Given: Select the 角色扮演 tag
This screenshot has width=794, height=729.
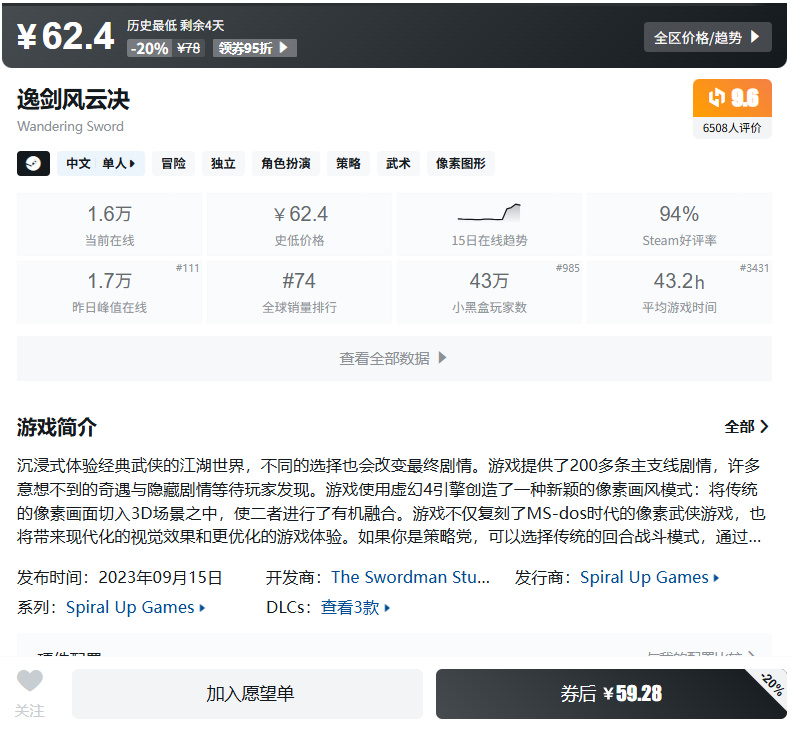Looking at the screenshot, I should 286,164.
